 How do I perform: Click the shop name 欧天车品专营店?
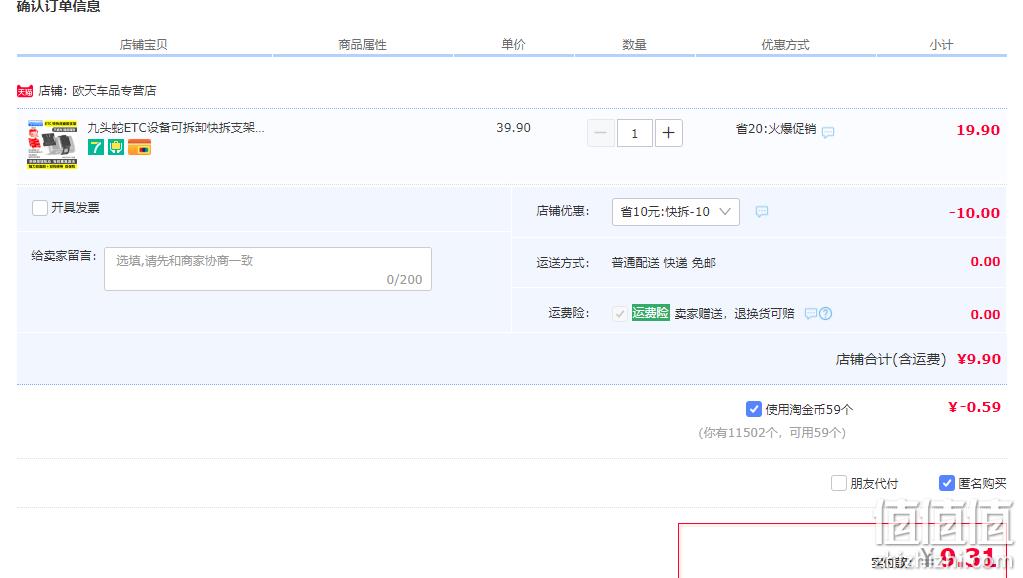[x=114, y=91]
